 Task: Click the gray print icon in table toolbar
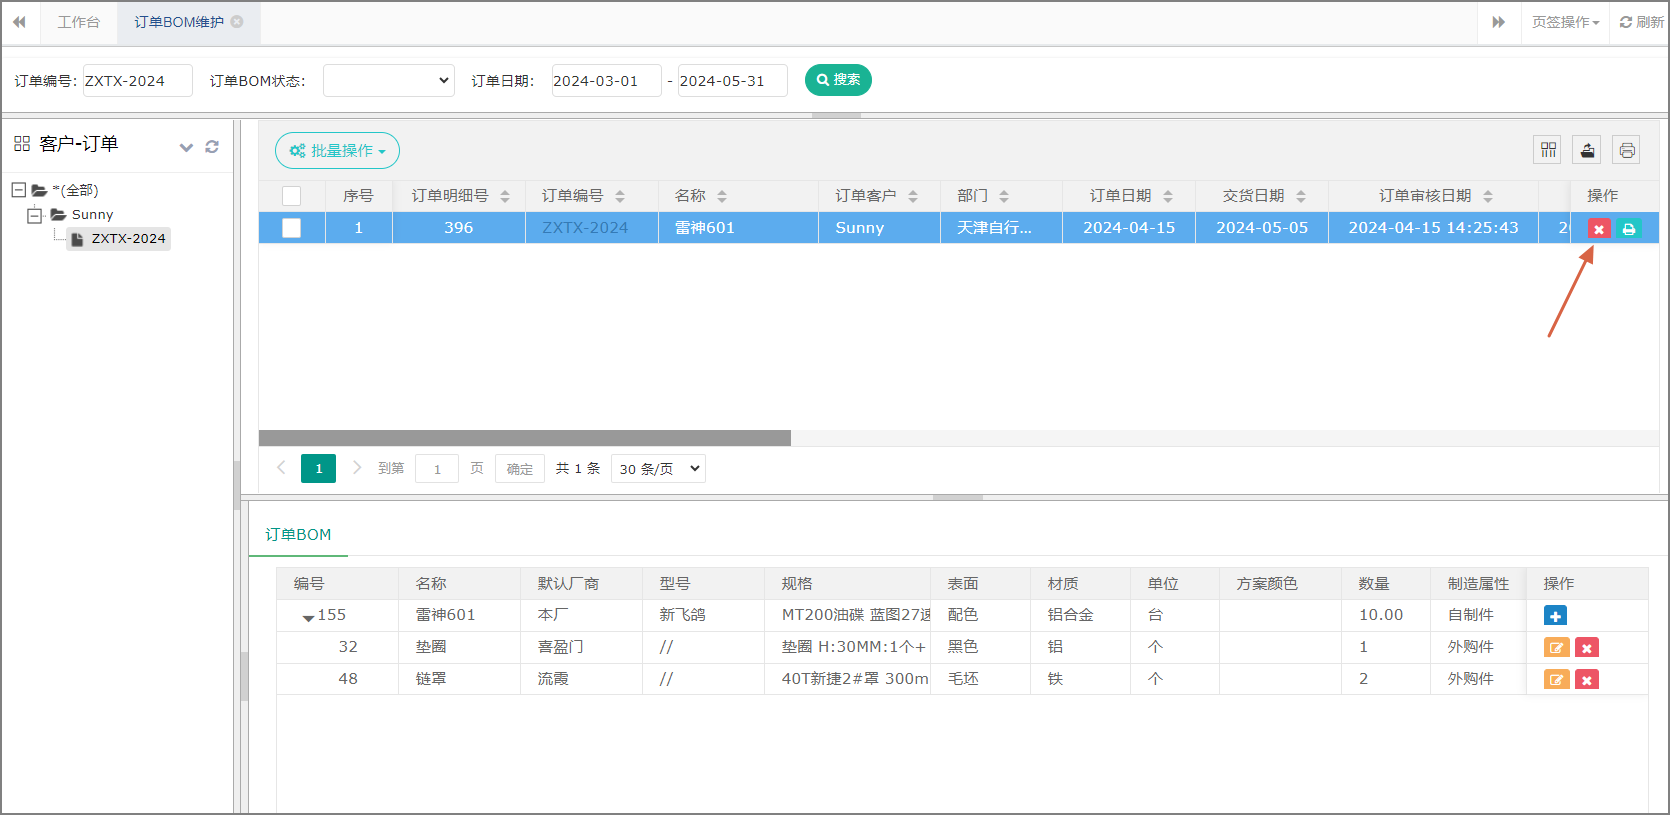pyautogui.click(x=1626, y=150)
